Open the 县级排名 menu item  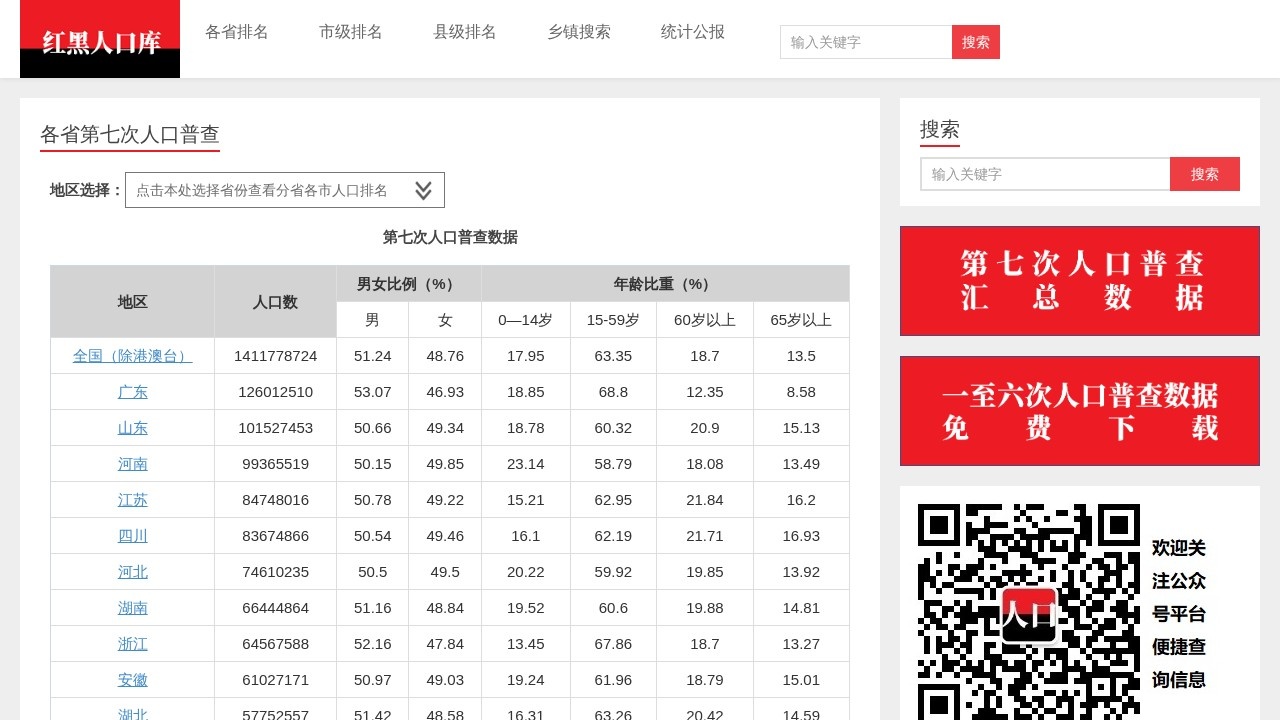click(464, 31)
